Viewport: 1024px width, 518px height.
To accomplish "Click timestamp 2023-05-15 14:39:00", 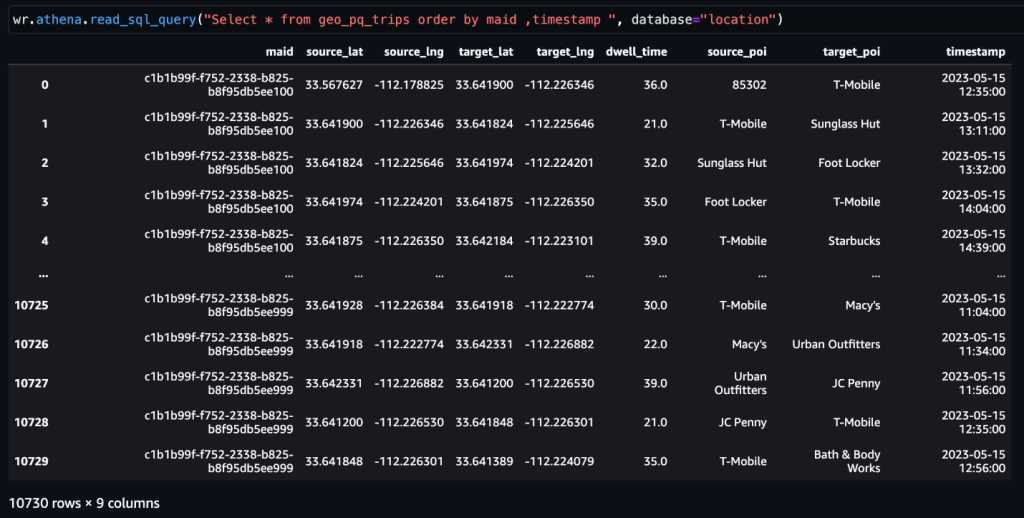I will tap(973, 240).
